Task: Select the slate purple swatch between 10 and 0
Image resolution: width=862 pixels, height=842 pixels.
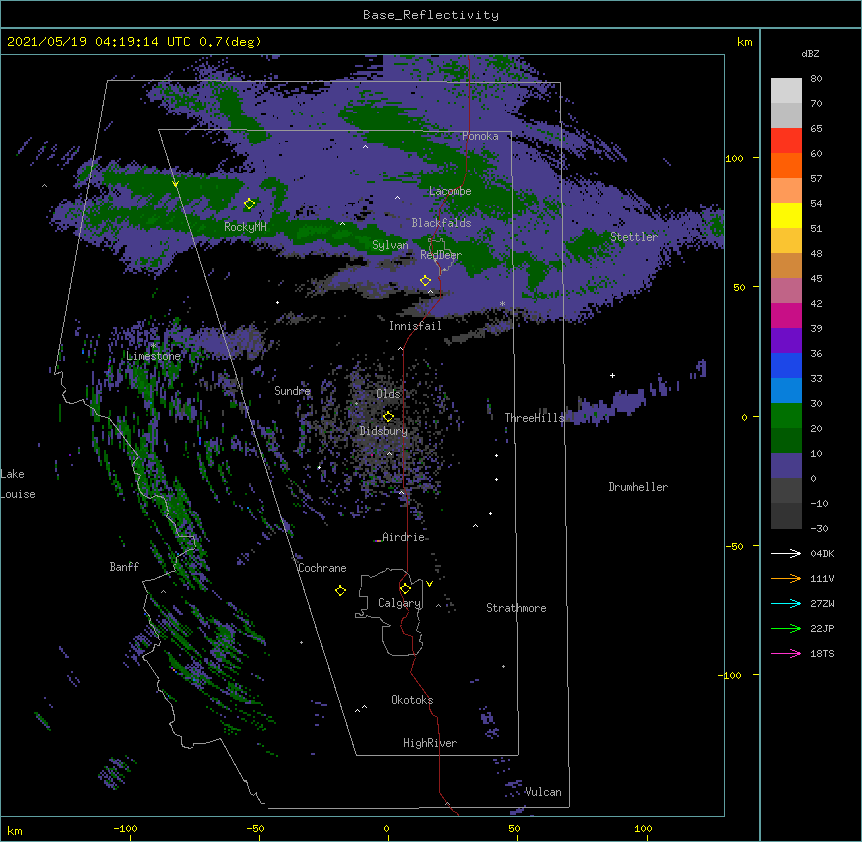Action: (x=786, y=466)
